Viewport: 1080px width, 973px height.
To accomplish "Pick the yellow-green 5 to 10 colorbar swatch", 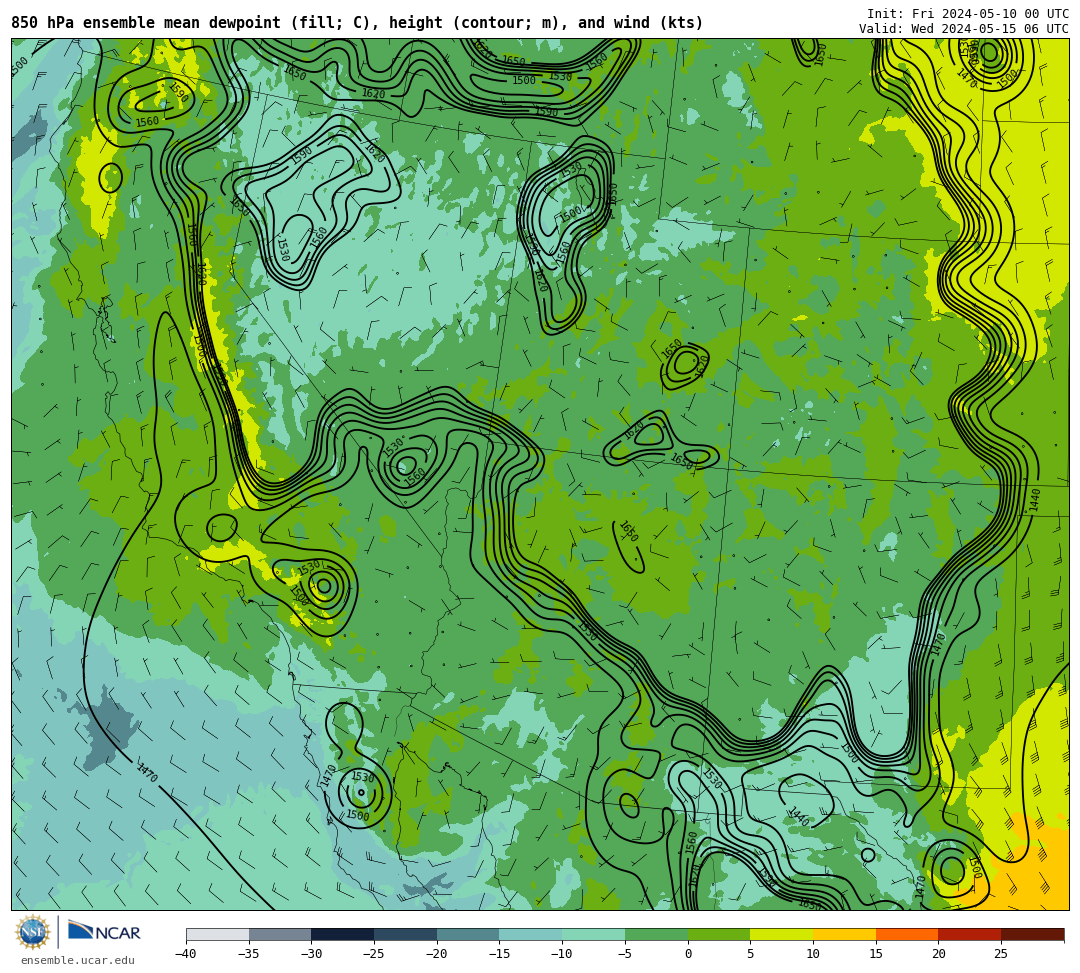I will click(782, 934).
